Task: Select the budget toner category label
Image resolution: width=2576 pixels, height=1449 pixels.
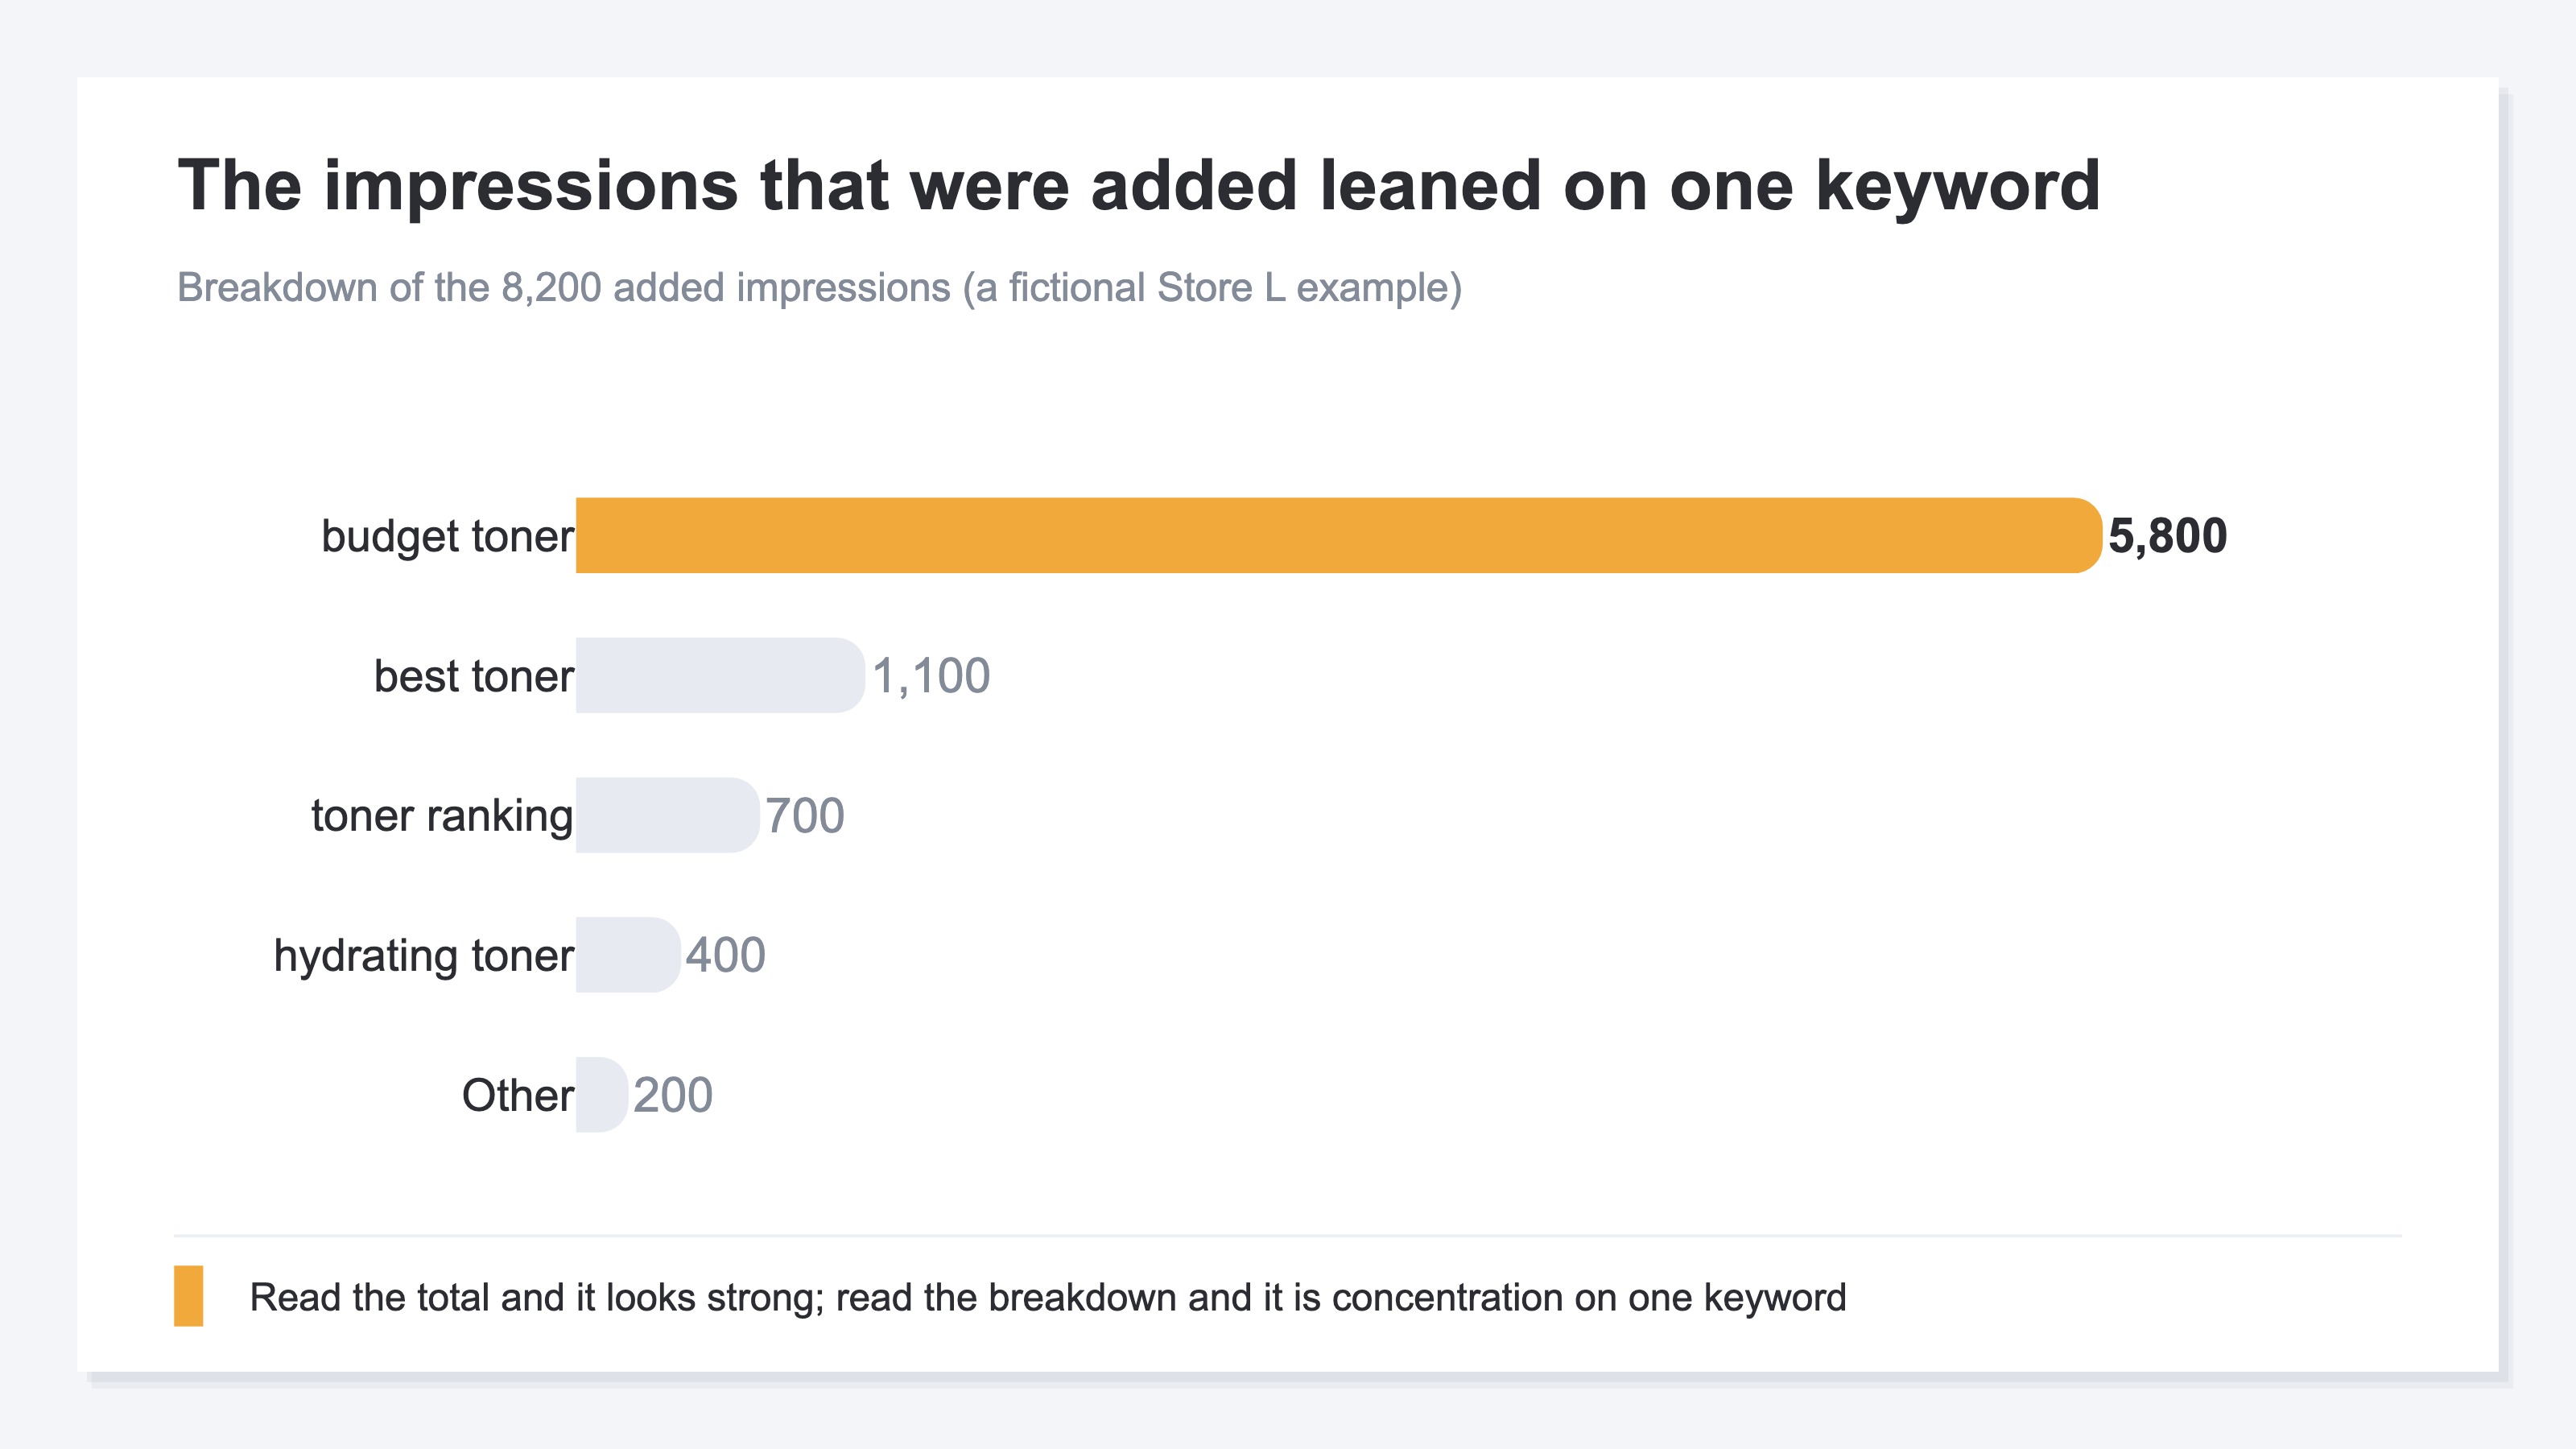Action: pos(447,536)
